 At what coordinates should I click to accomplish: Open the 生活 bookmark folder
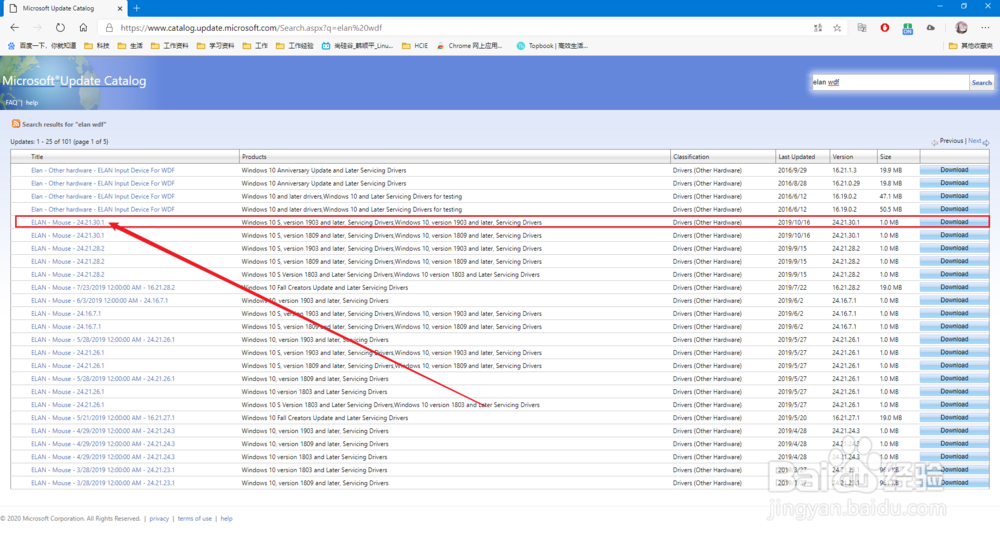coord(130,46)
